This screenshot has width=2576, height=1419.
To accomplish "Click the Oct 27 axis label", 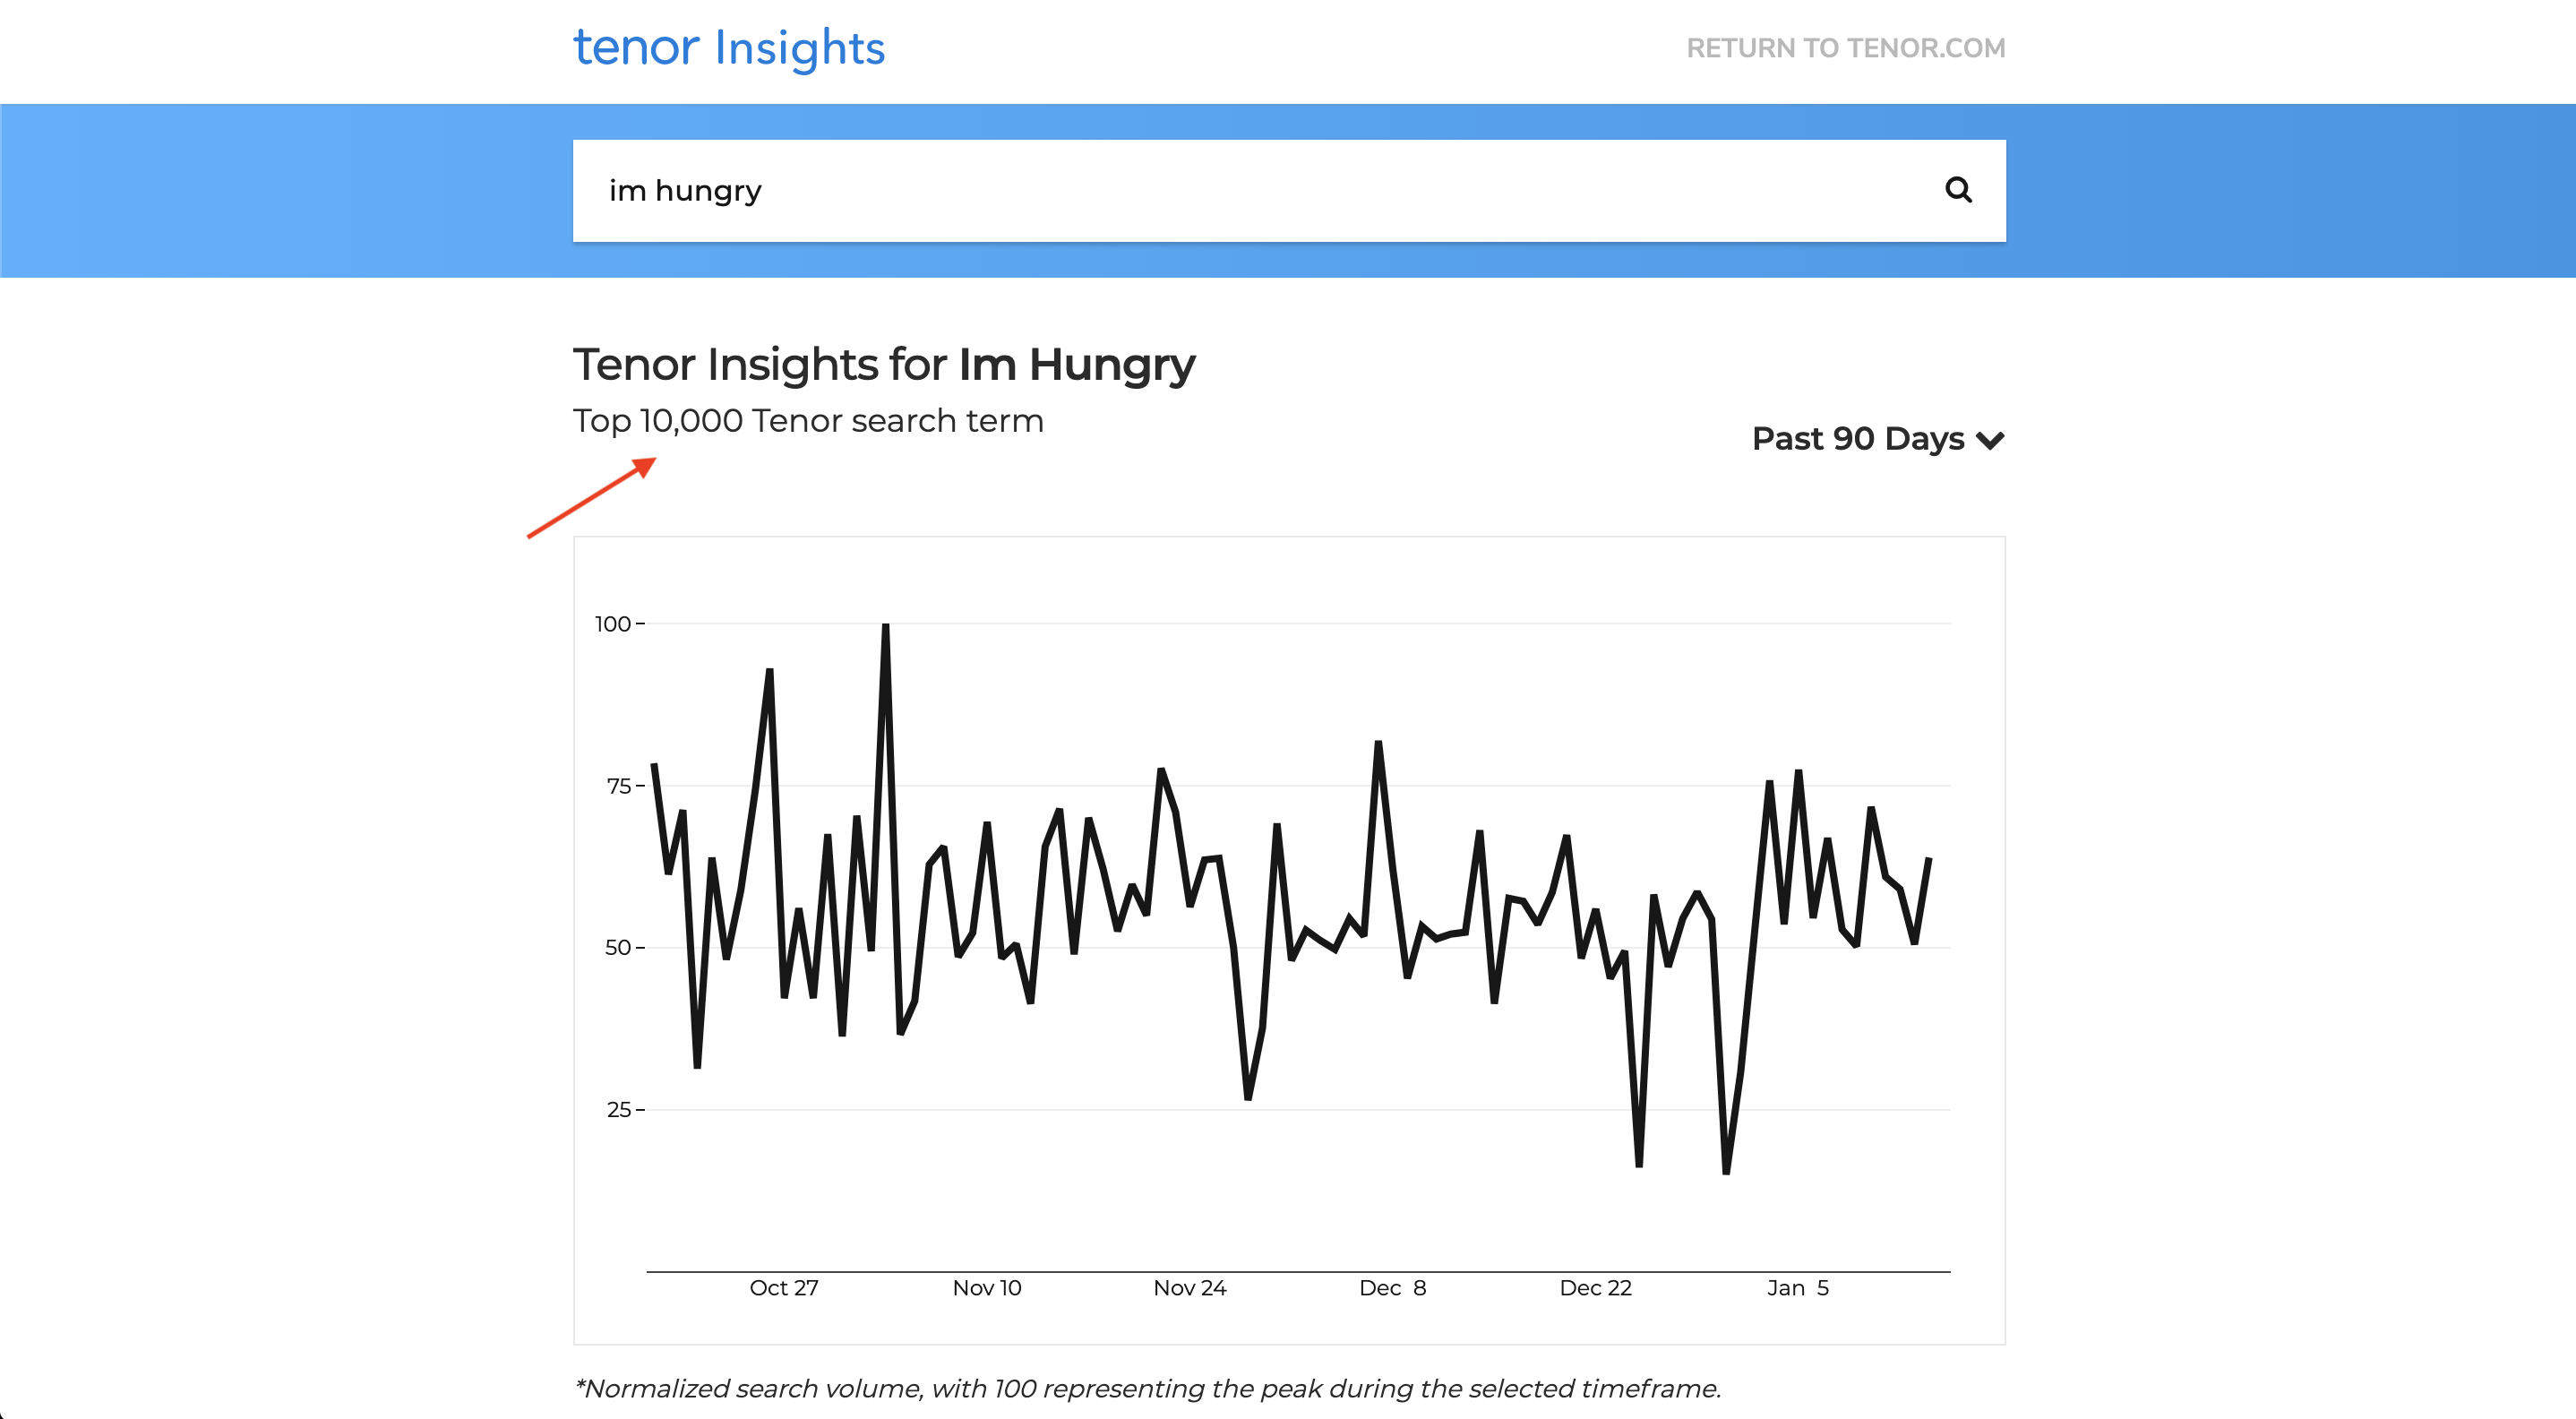I will (x=784, y=1288).
